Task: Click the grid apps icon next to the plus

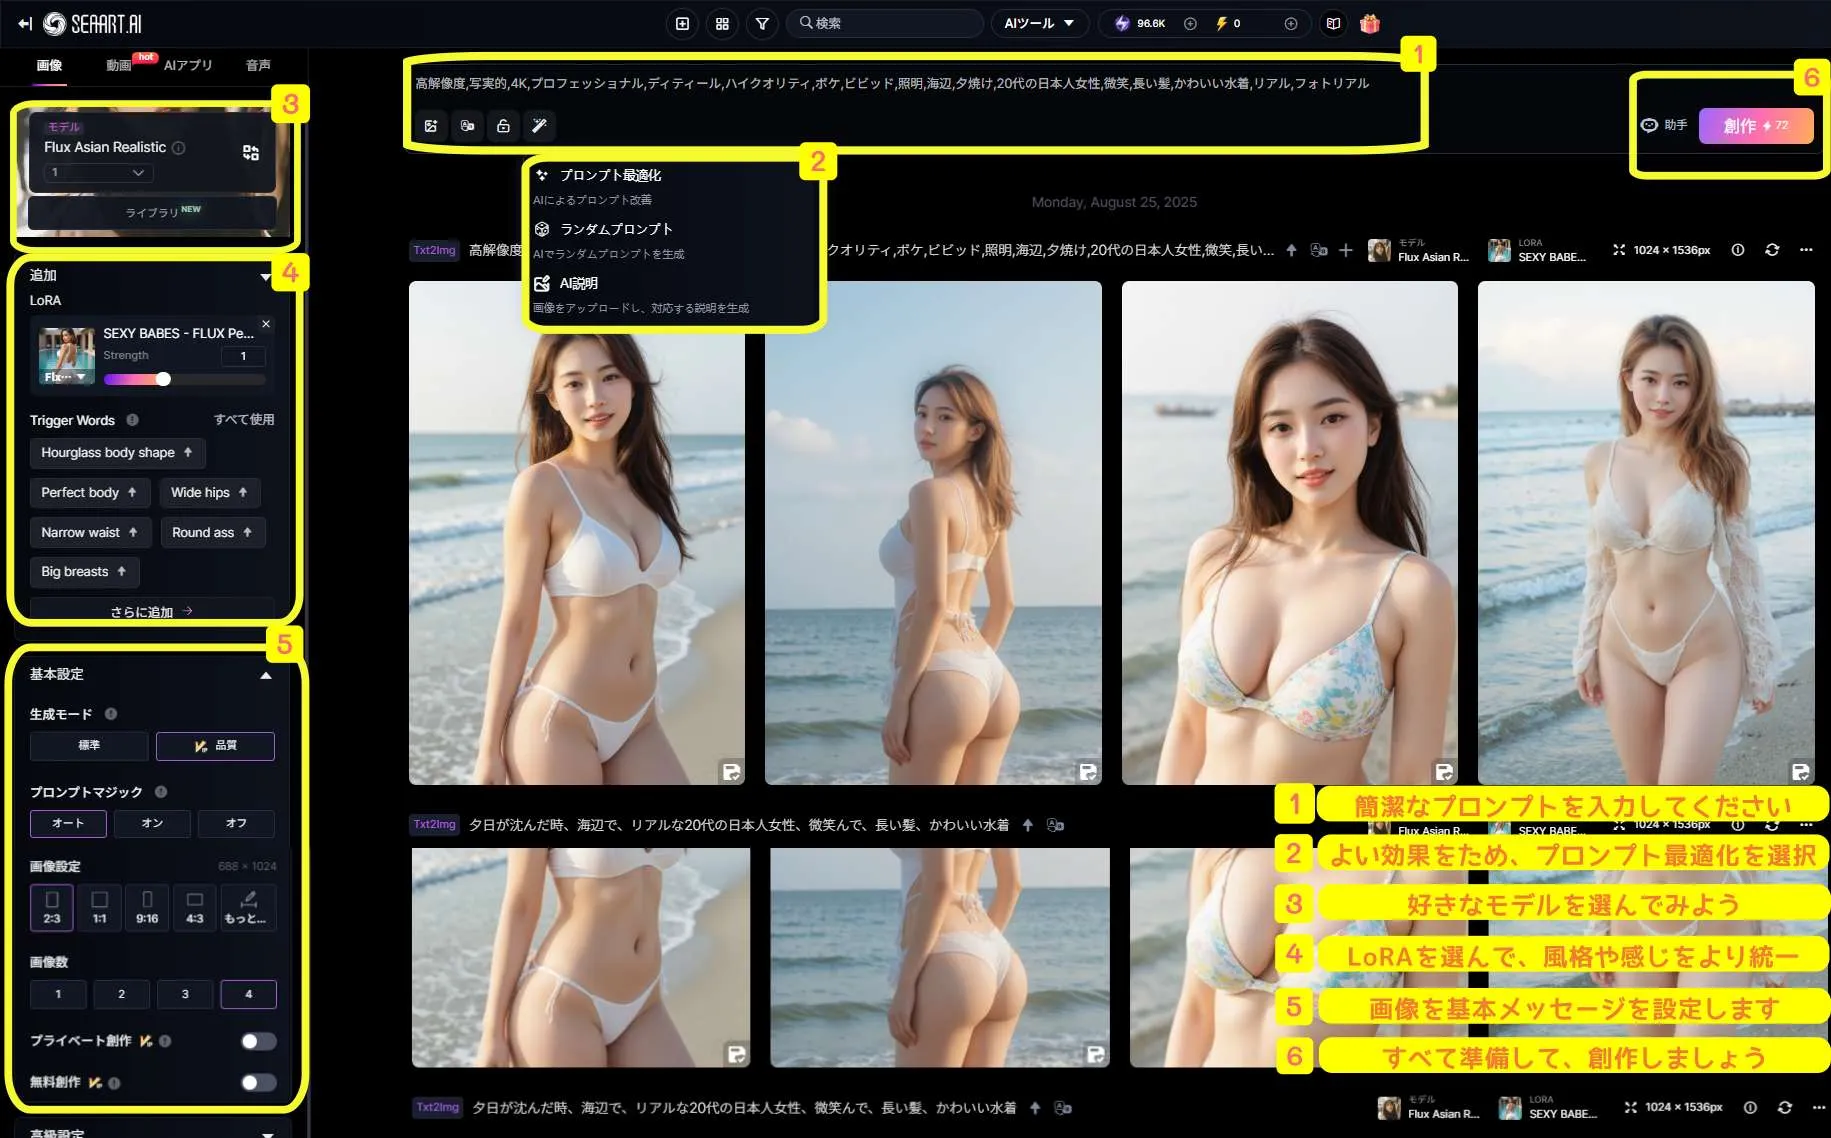Action: tap(722, 23)
